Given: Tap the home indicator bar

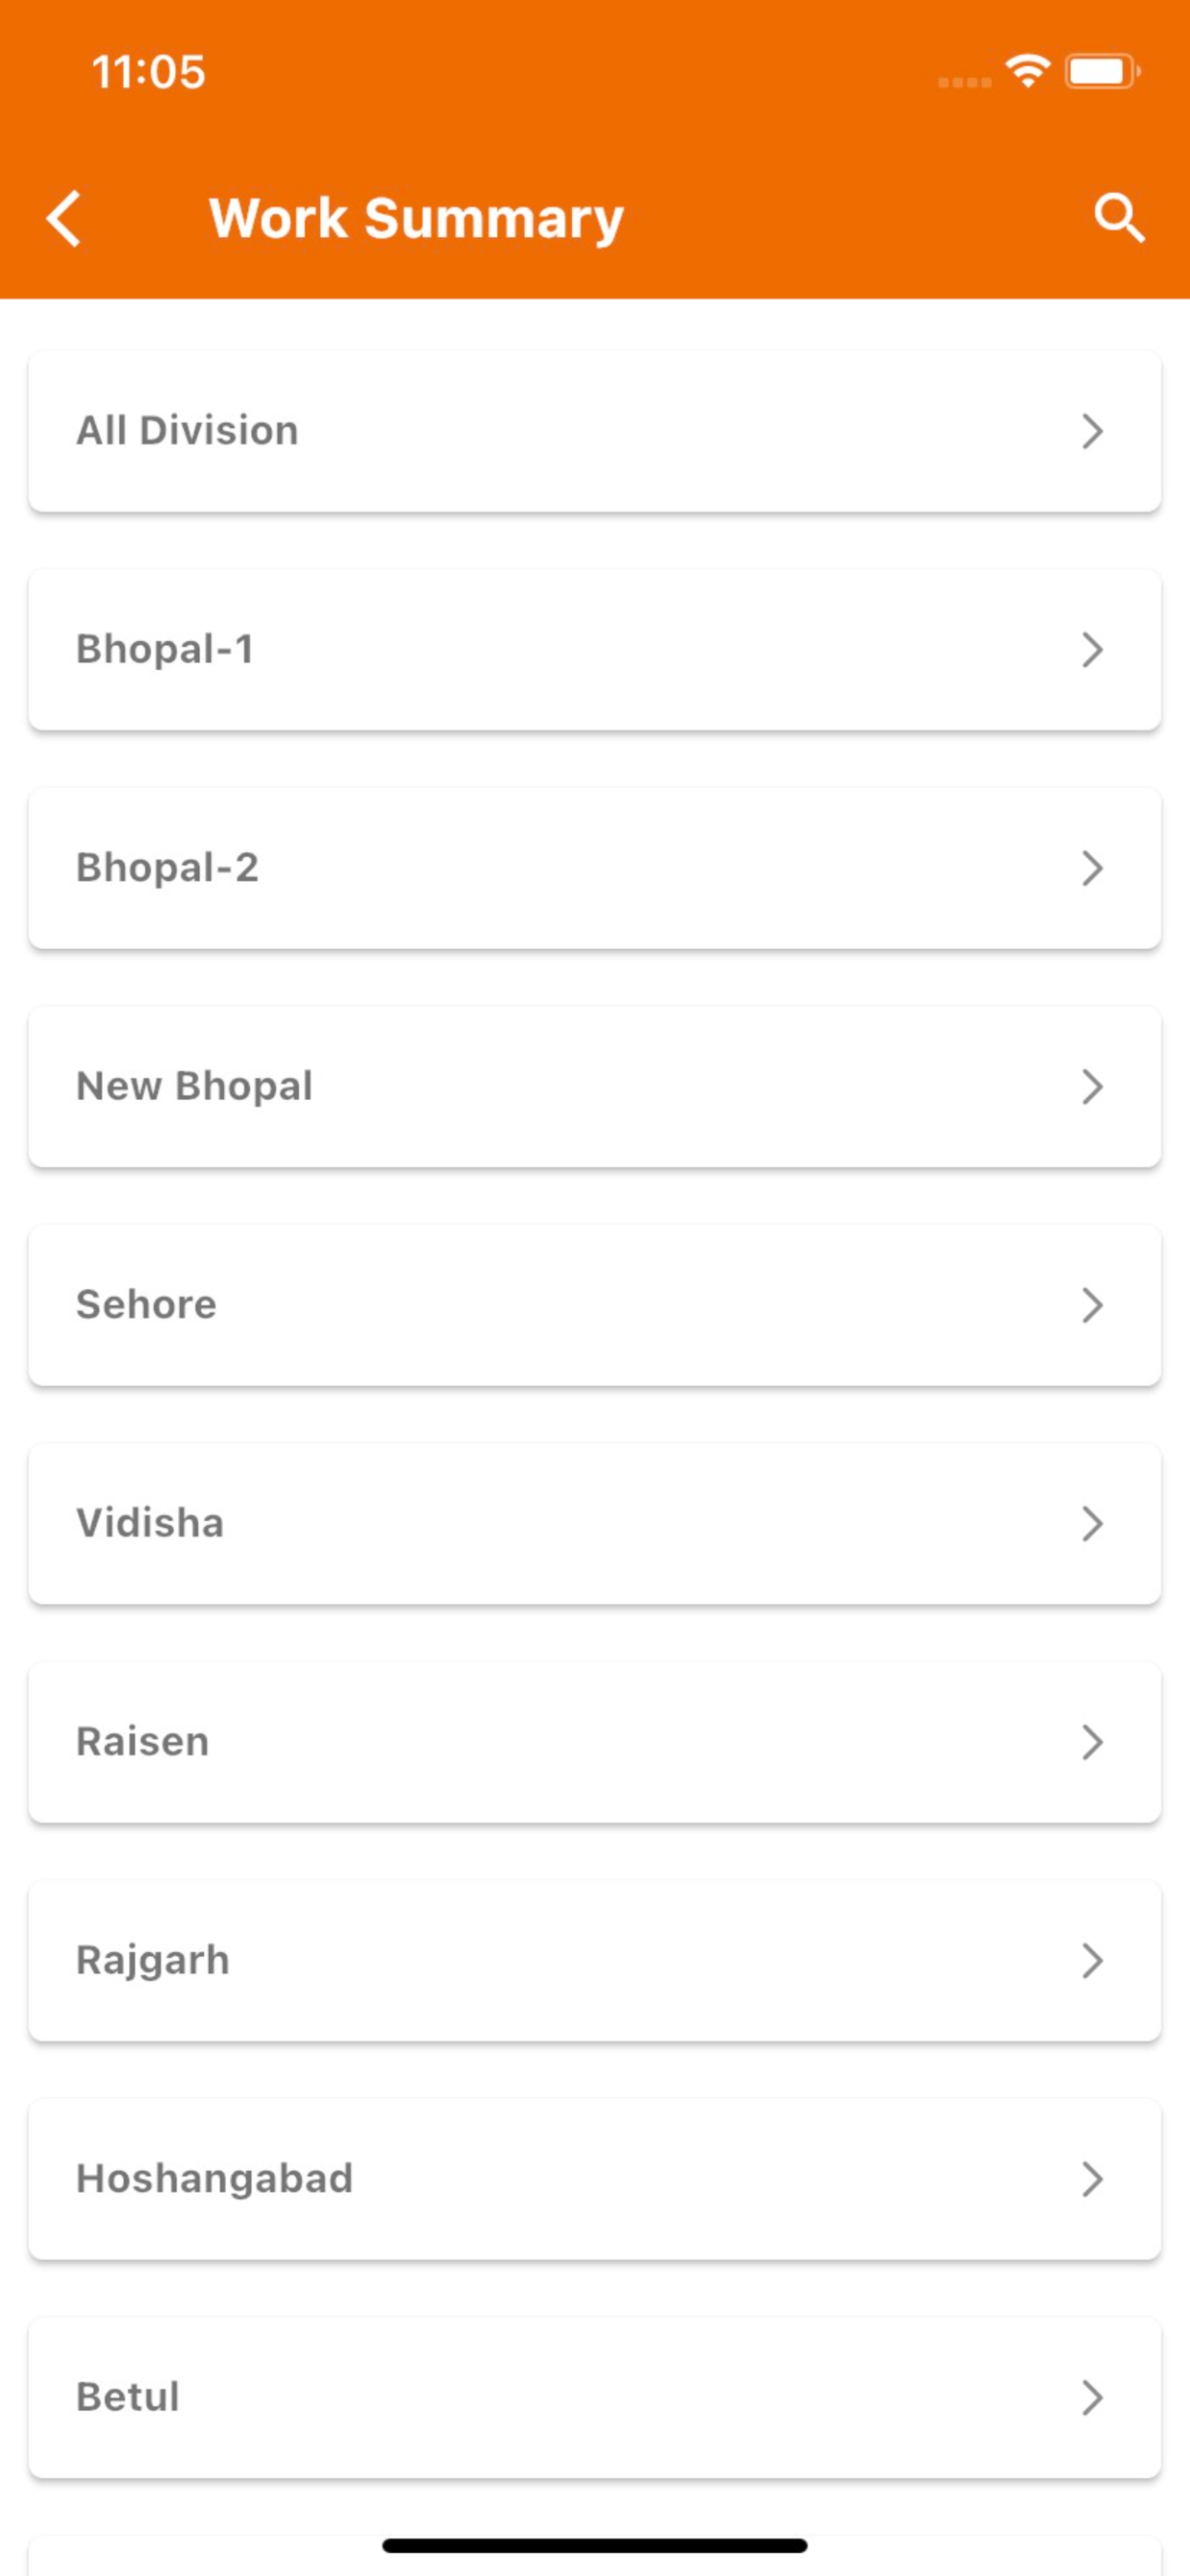Looking at the screenshot, I should tap(595, 2545).
